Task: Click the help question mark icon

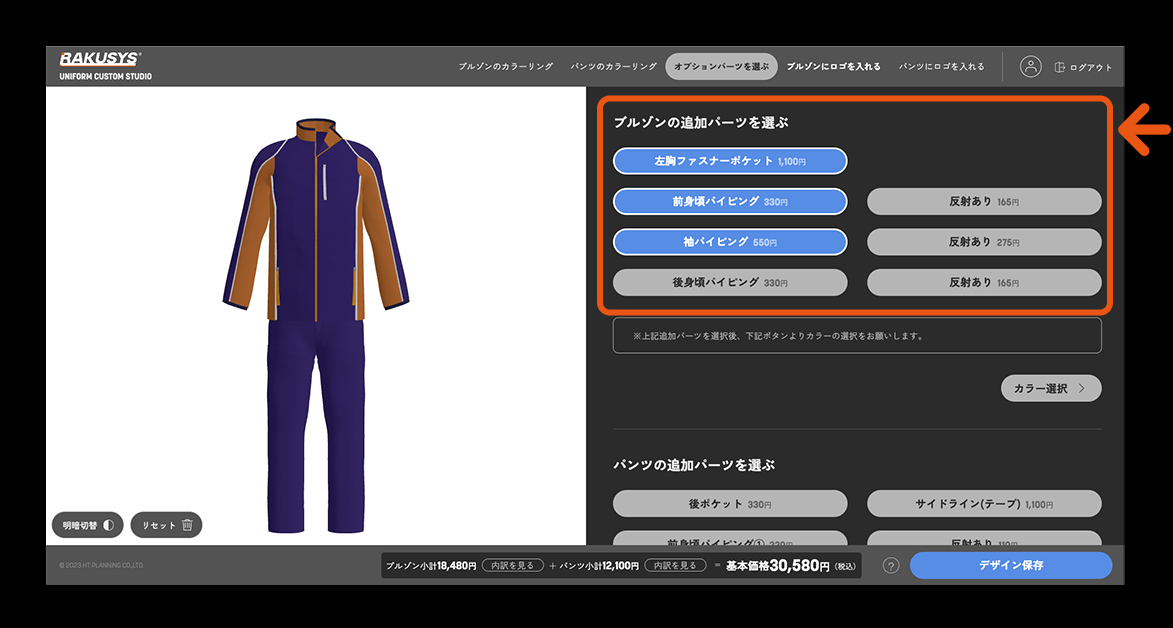Action: [x=891, y=566]
